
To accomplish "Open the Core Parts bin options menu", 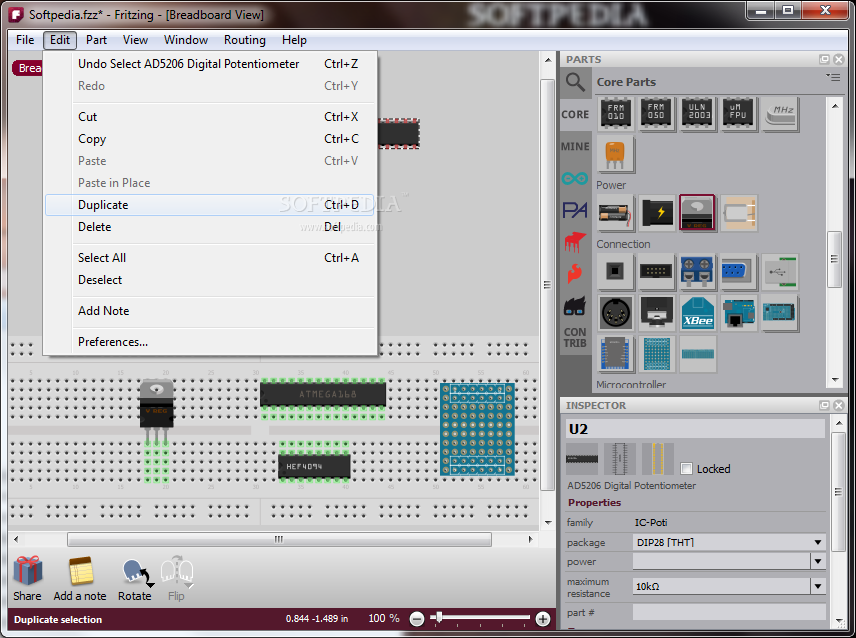I will click(x=833, y=77).
